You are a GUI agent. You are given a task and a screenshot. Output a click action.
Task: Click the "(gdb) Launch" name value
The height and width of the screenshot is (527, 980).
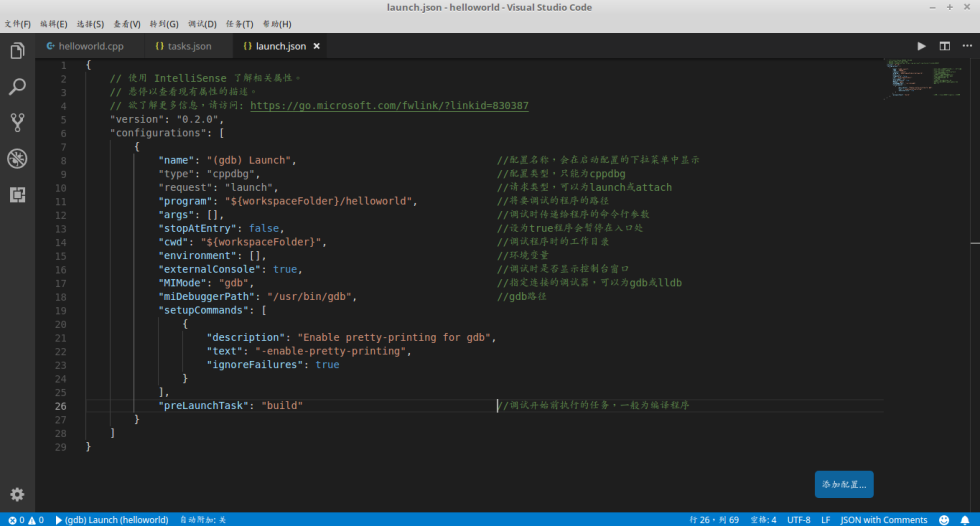pyautogui.click(x=249, y=160)
